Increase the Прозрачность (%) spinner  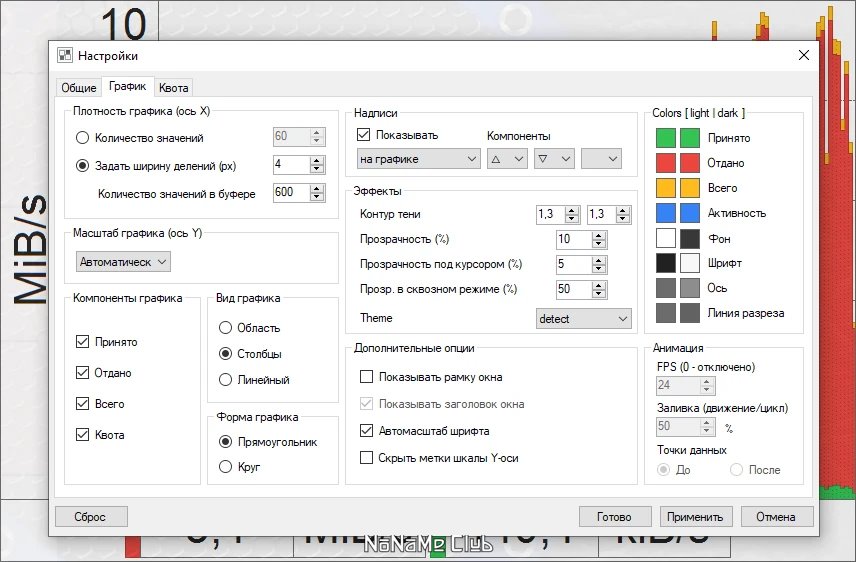point(599,235)
